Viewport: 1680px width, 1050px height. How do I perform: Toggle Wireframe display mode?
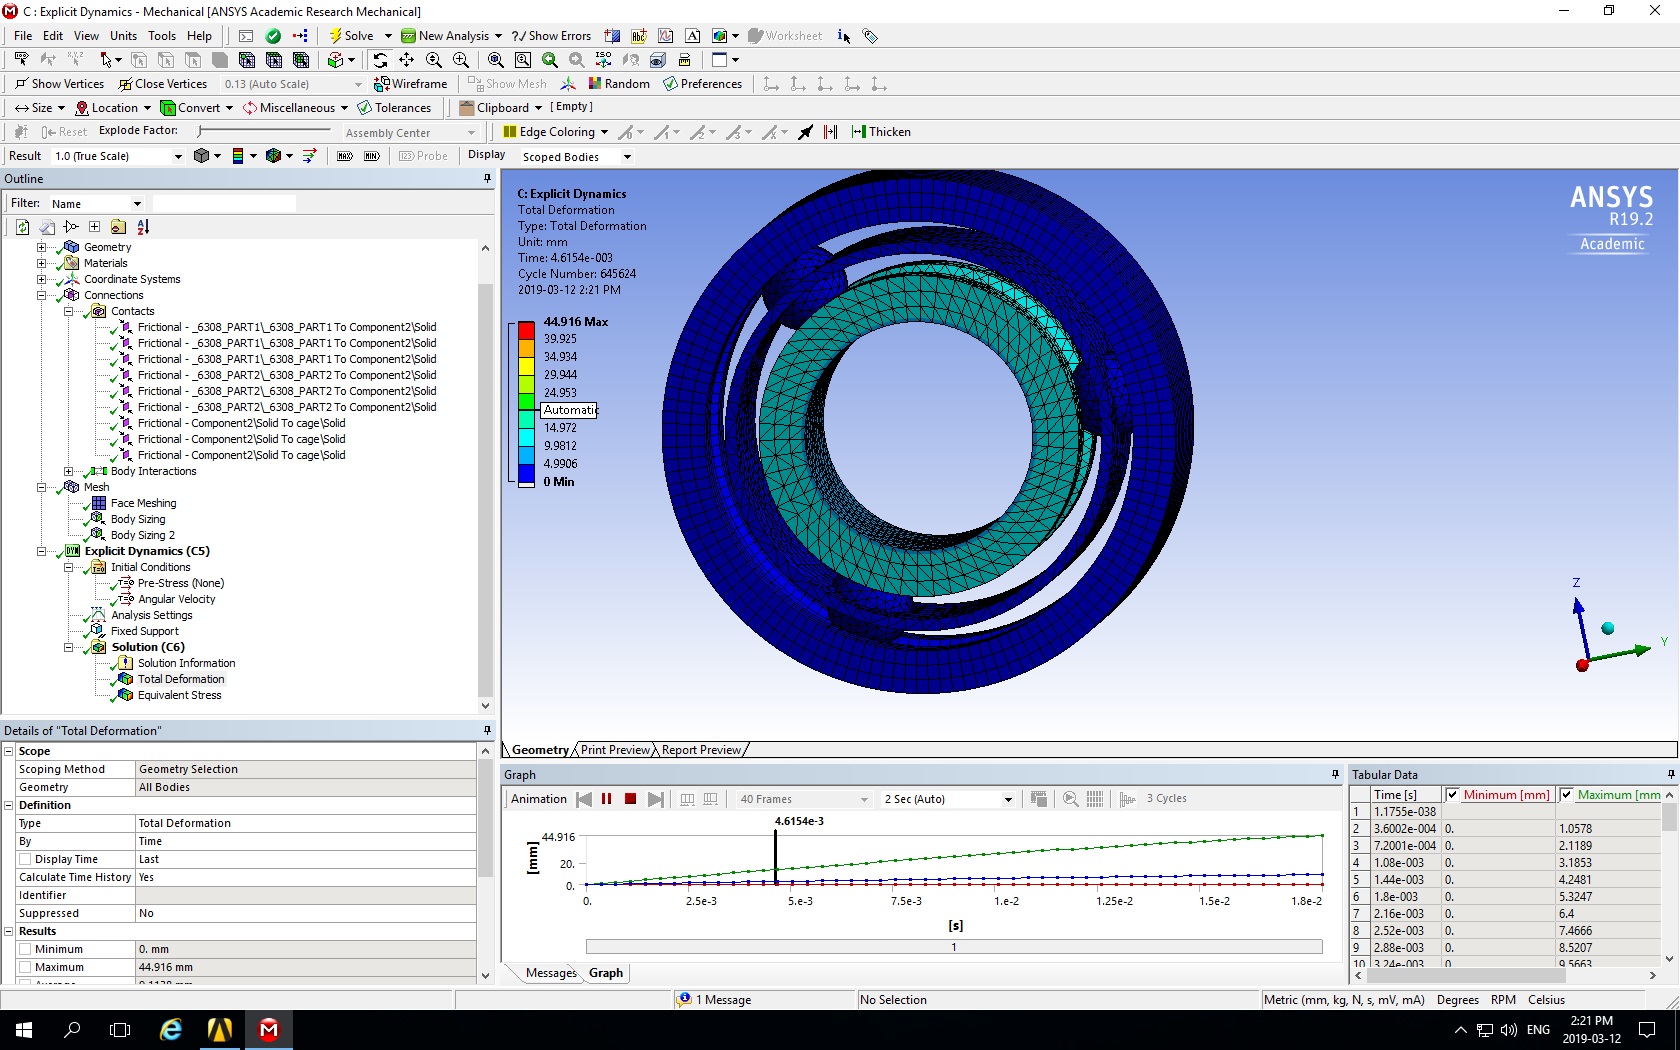(x=410, y=84)
